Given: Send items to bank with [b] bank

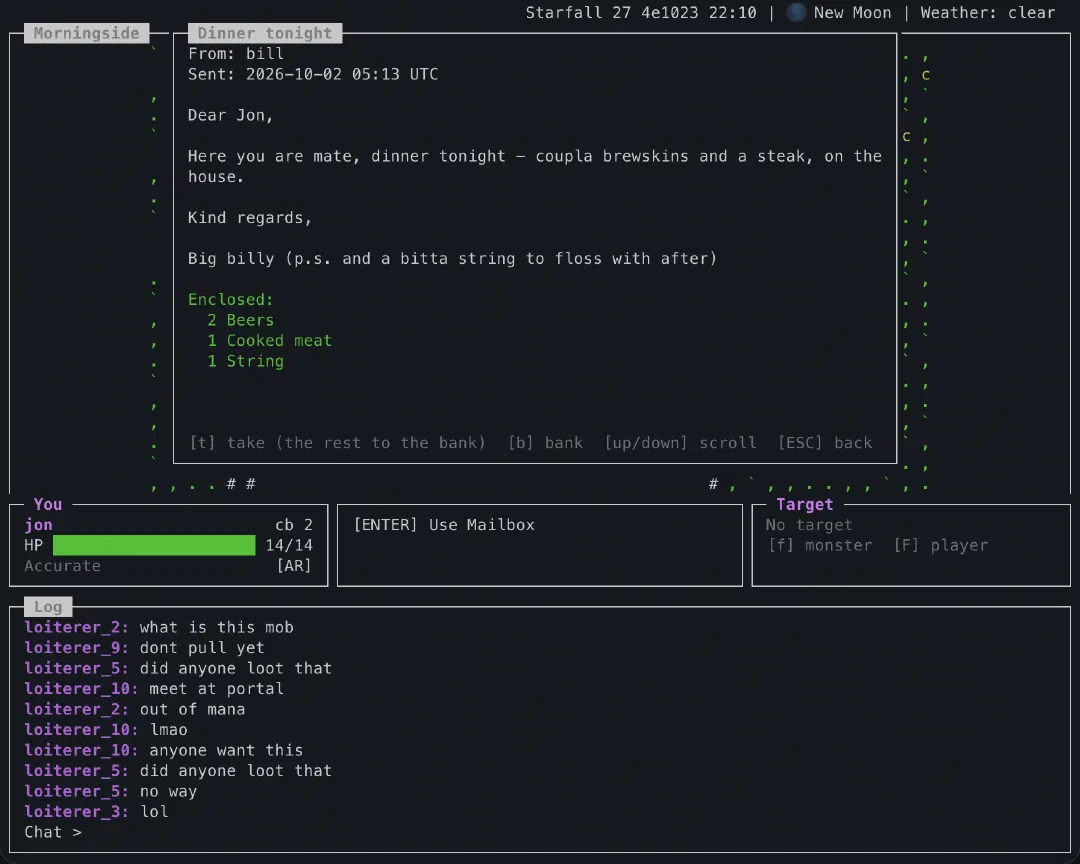Looking at the screenshot, I should click(545, 442).
